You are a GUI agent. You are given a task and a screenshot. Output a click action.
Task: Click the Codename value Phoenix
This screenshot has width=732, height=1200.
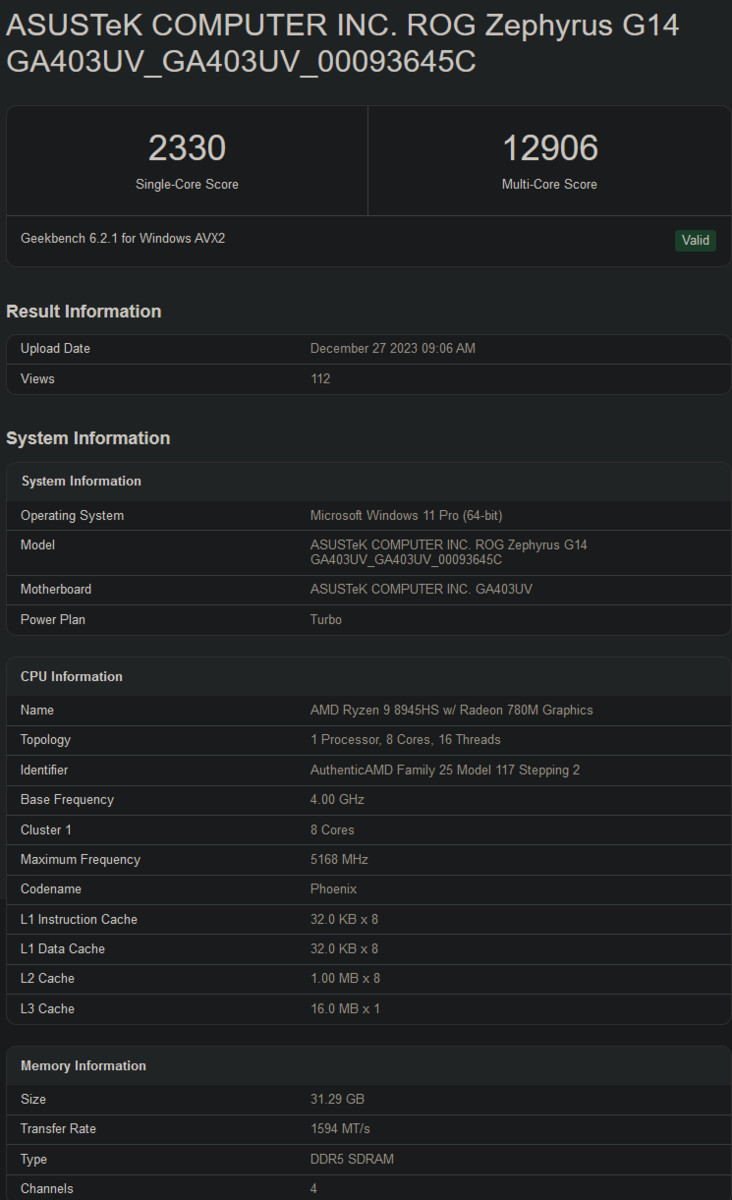[333, 889]
